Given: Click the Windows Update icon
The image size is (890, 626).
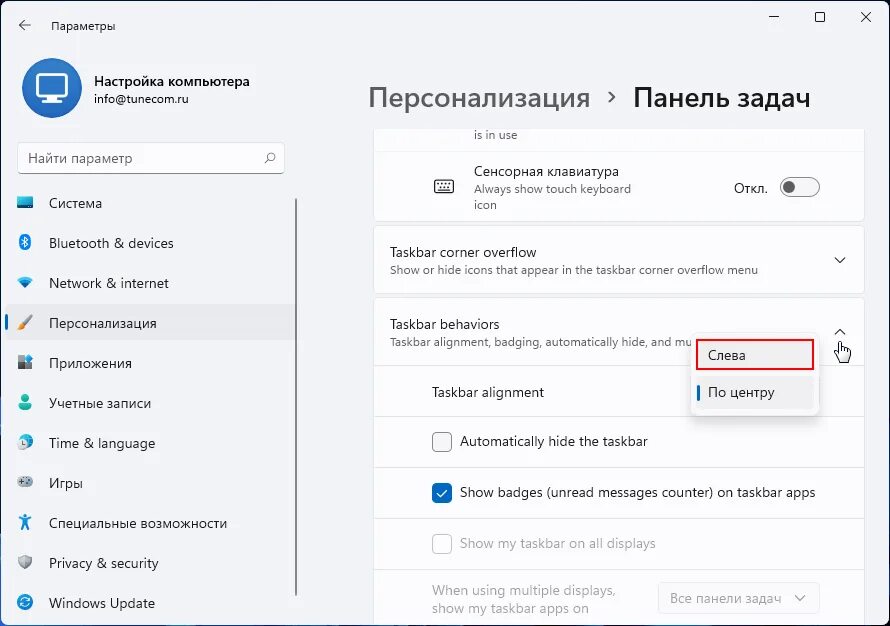Looking at the screenshot, I should (25, 603).
